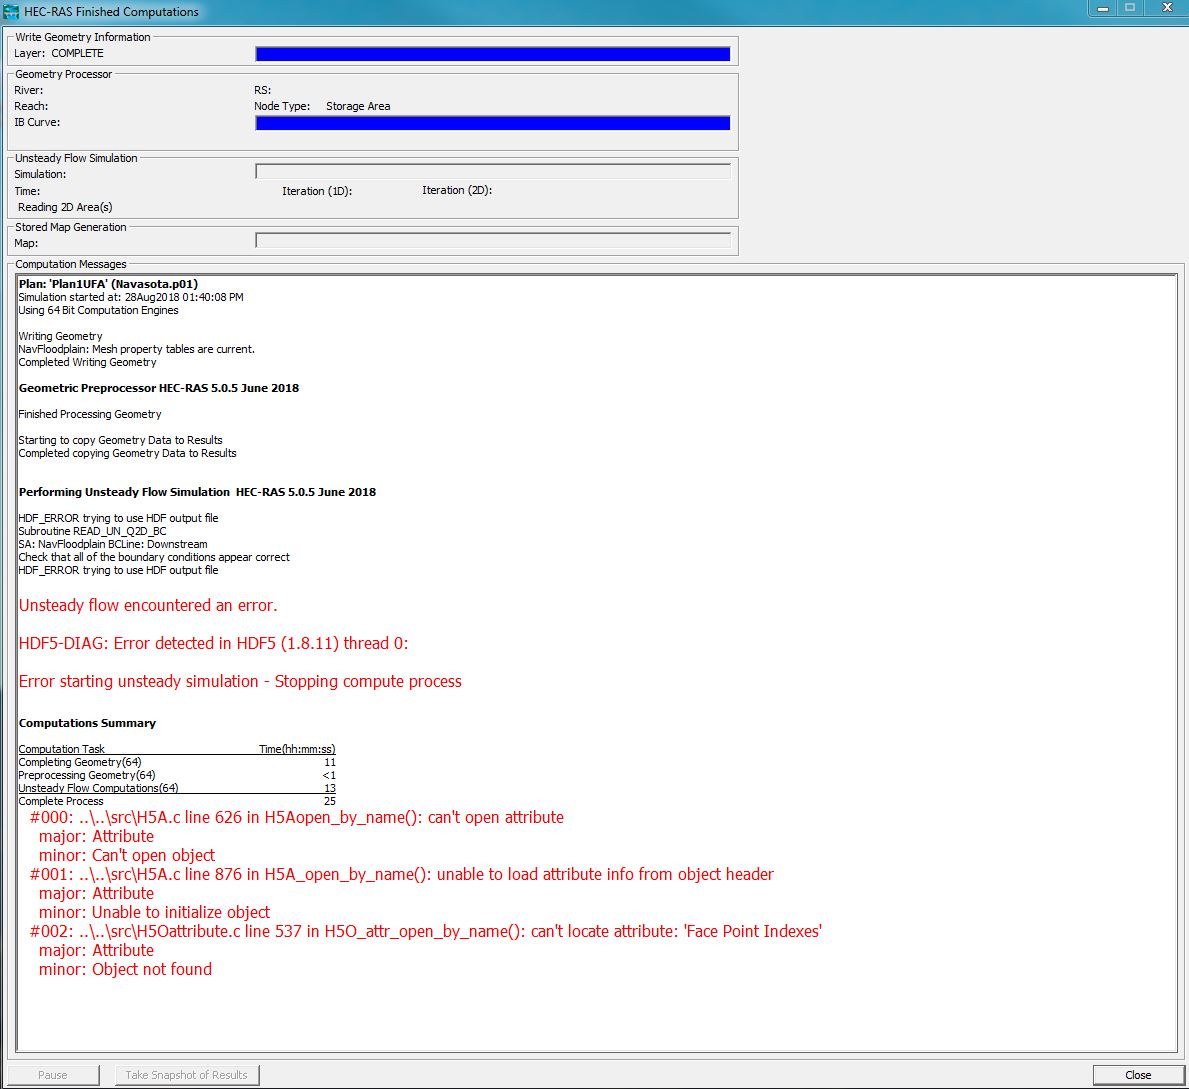
Task: Click 'Layer: COMPLETE' status text
Action: click(58, 53)
